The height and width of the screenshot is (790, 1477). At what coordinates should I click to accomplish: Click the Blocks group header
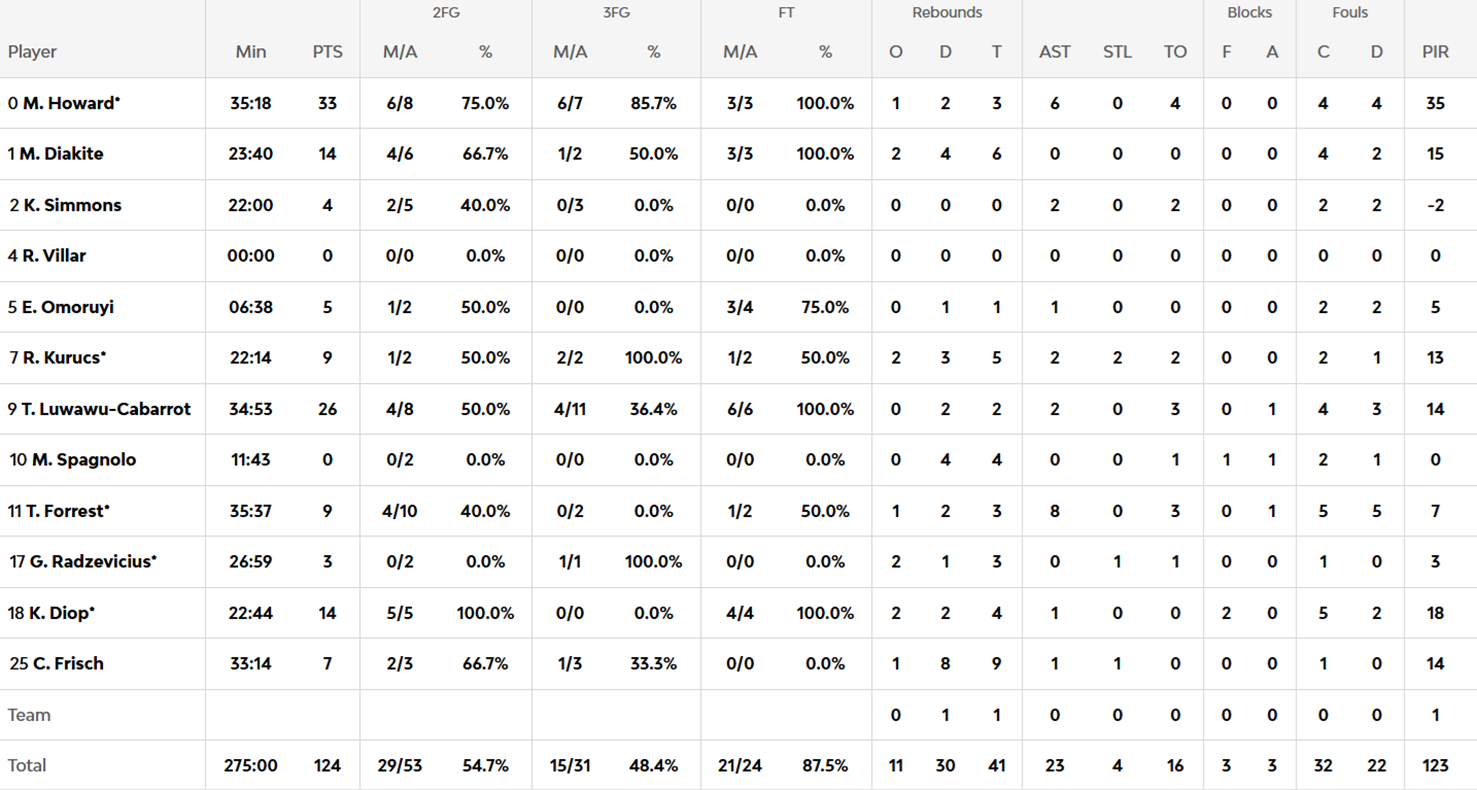1249,13
